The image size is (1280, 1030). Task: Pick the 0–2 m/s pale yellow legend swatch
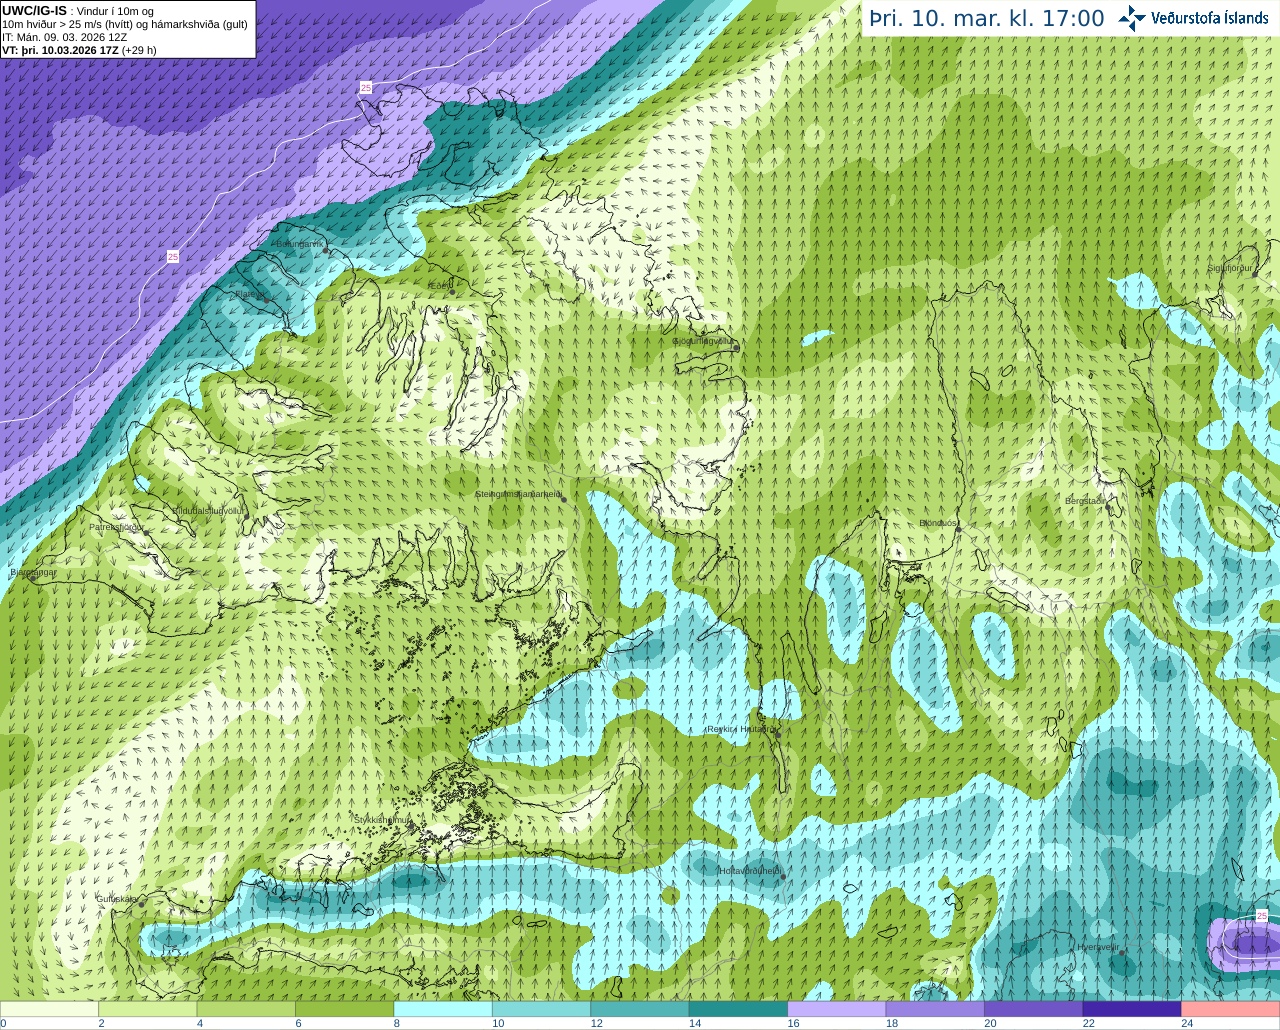click(x=50, y=1008)
